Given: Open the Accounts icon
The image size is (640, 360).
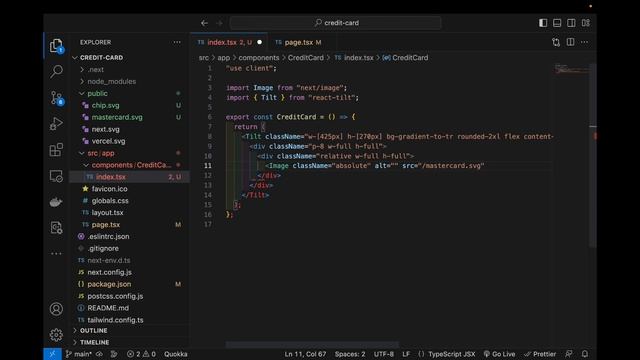Looking at the screenshot, I should [x=56, y=309].
